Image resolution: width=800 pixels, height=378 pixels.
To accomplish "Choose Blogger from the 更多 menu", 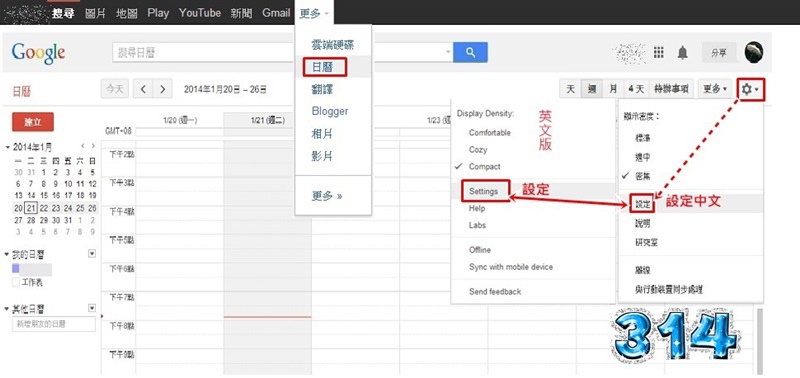I will pyautogui.click(x=330, y=111).
